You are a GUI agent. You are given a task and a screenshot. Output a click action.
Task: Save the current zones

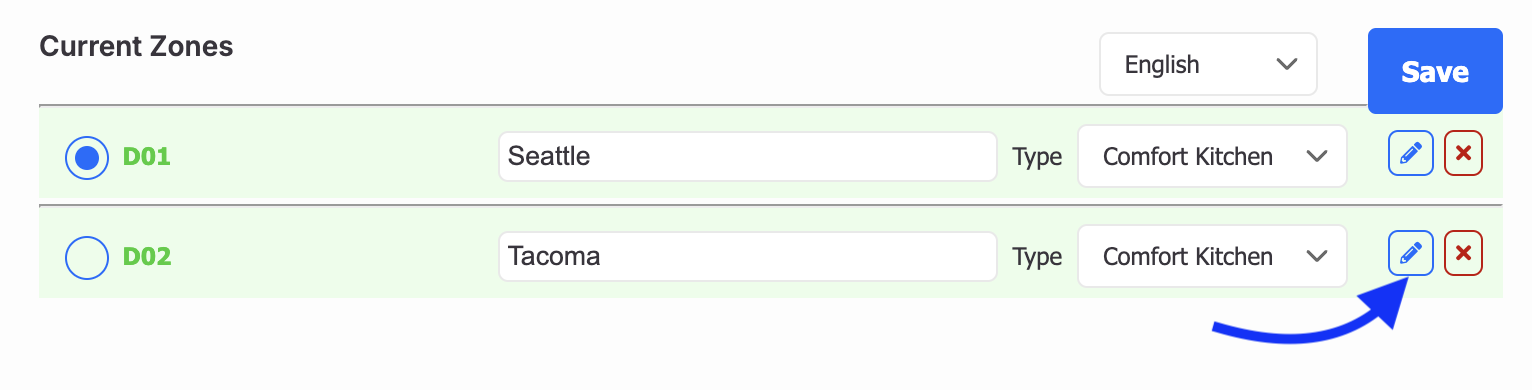(1435, 71)
